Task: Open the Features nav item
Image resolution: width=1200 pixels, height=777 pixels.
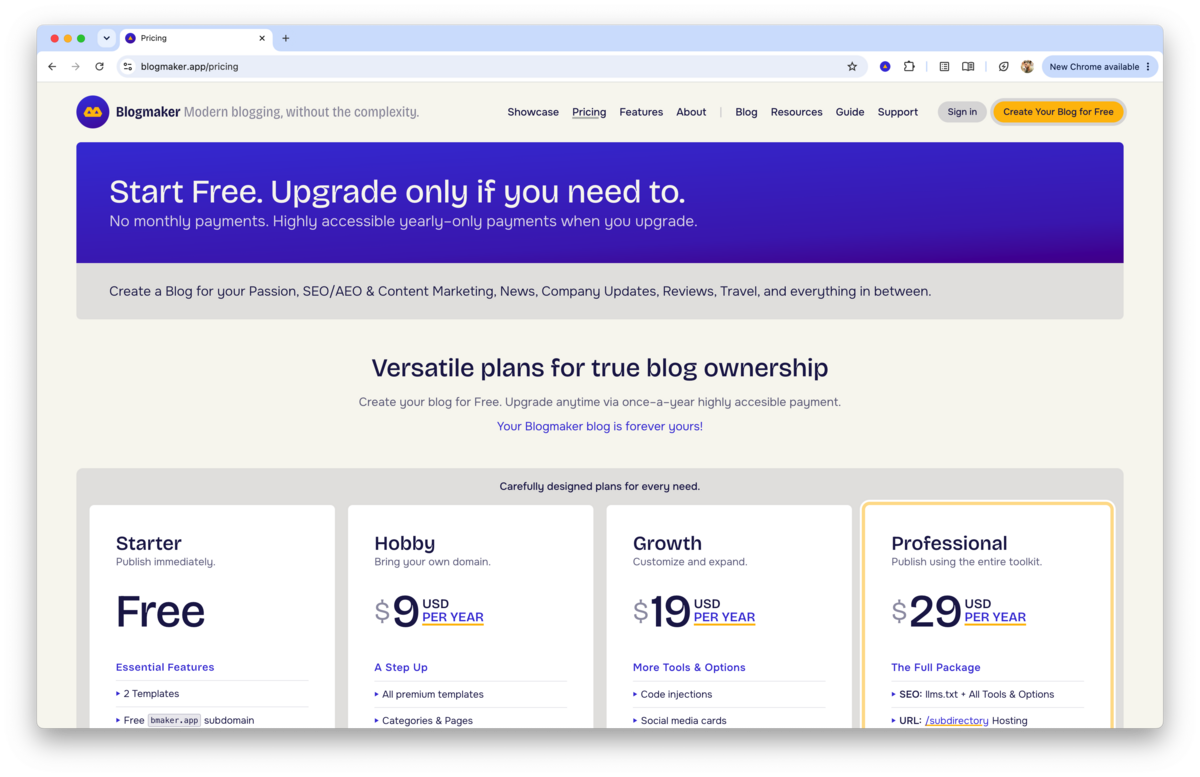Action: click(x=641, y=112)
